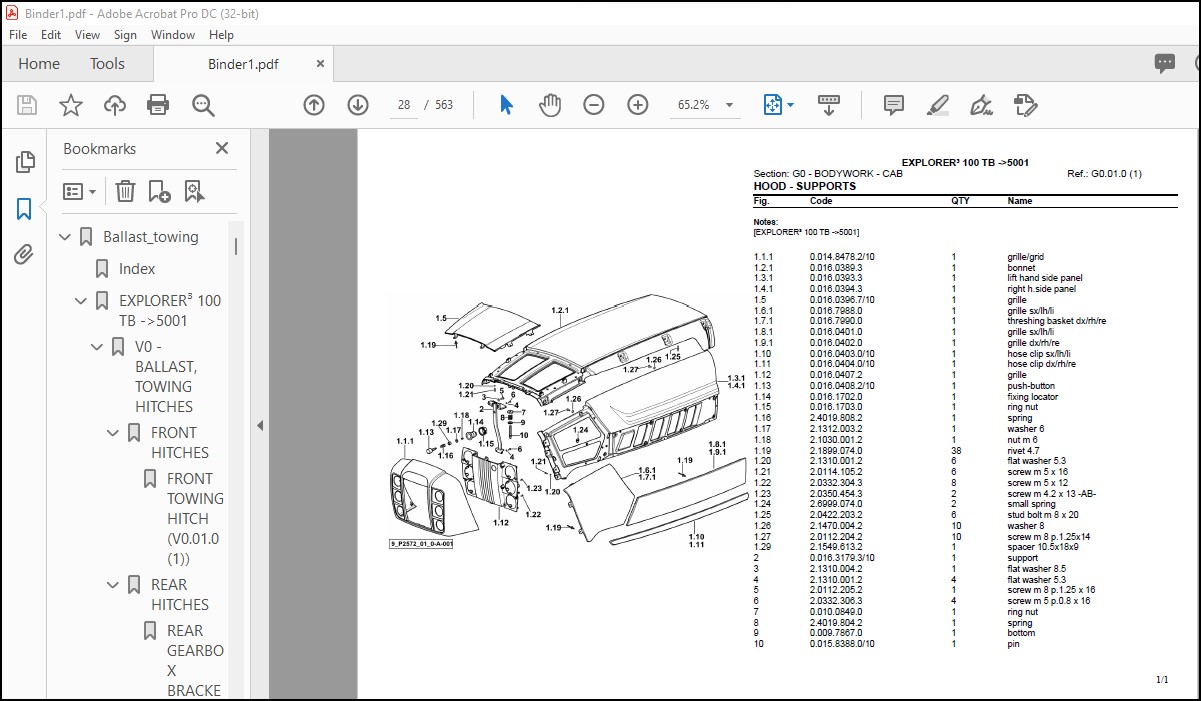Click the bookmarks panel scrollbar
This screenshot has width=1201, height=701.
236,246
